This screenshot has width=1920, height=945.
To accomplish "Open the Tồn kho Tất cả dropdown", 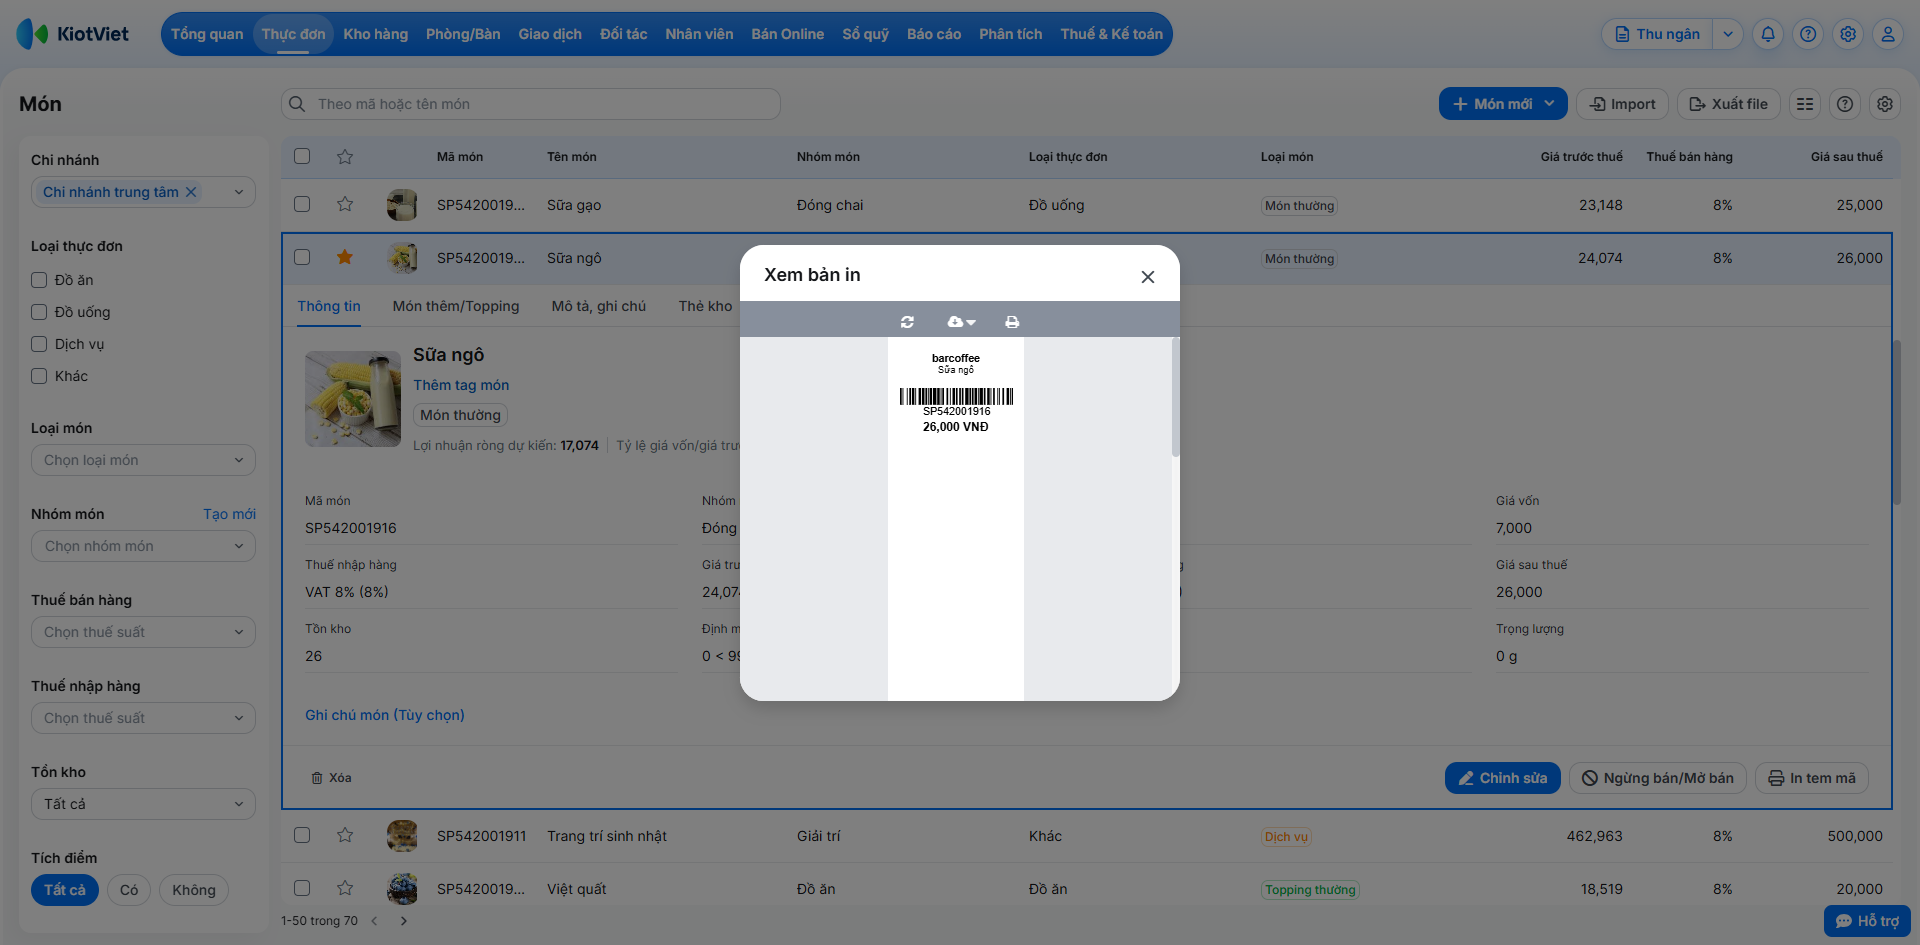I will [x=143, y=804].
